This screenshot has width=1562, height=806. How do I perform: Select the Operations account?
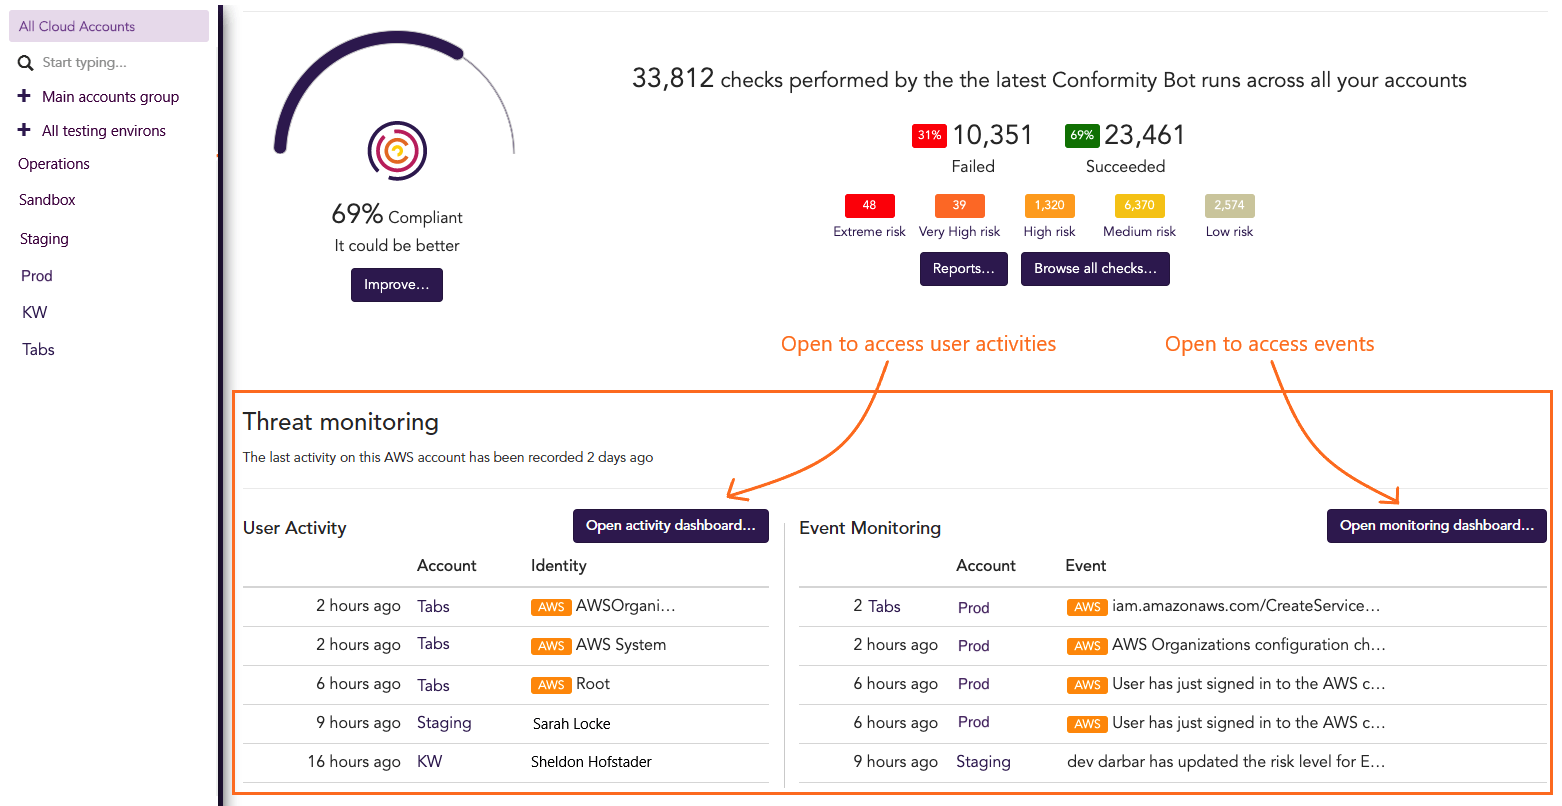pyautogui.click(x=54, y=164)
